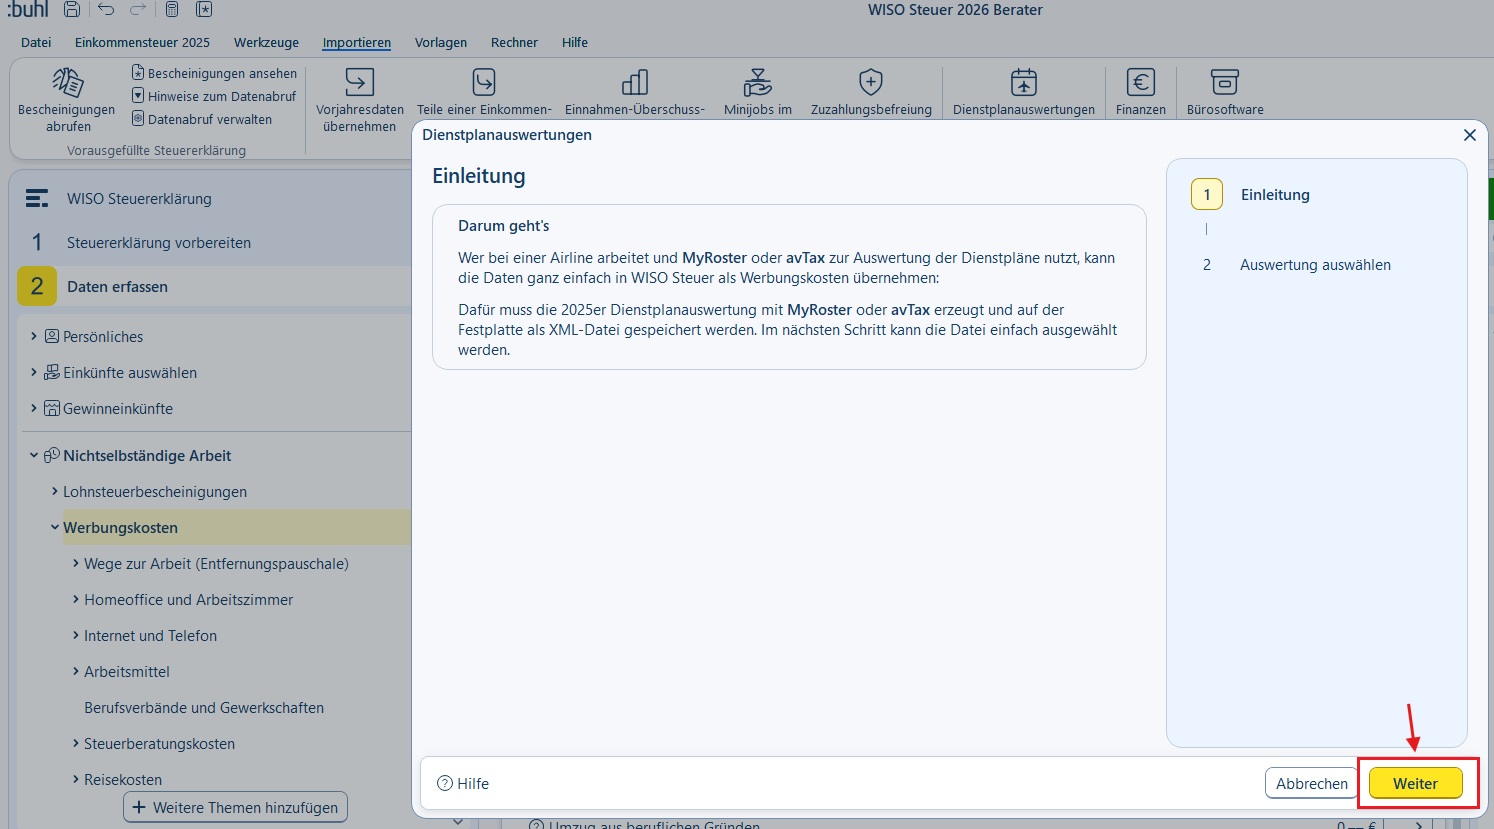Click Hinweise zum Datenabruf in the ribbon
Image resolution: width=1494 pixels, height=829 pixels.
tap(214, 96)
